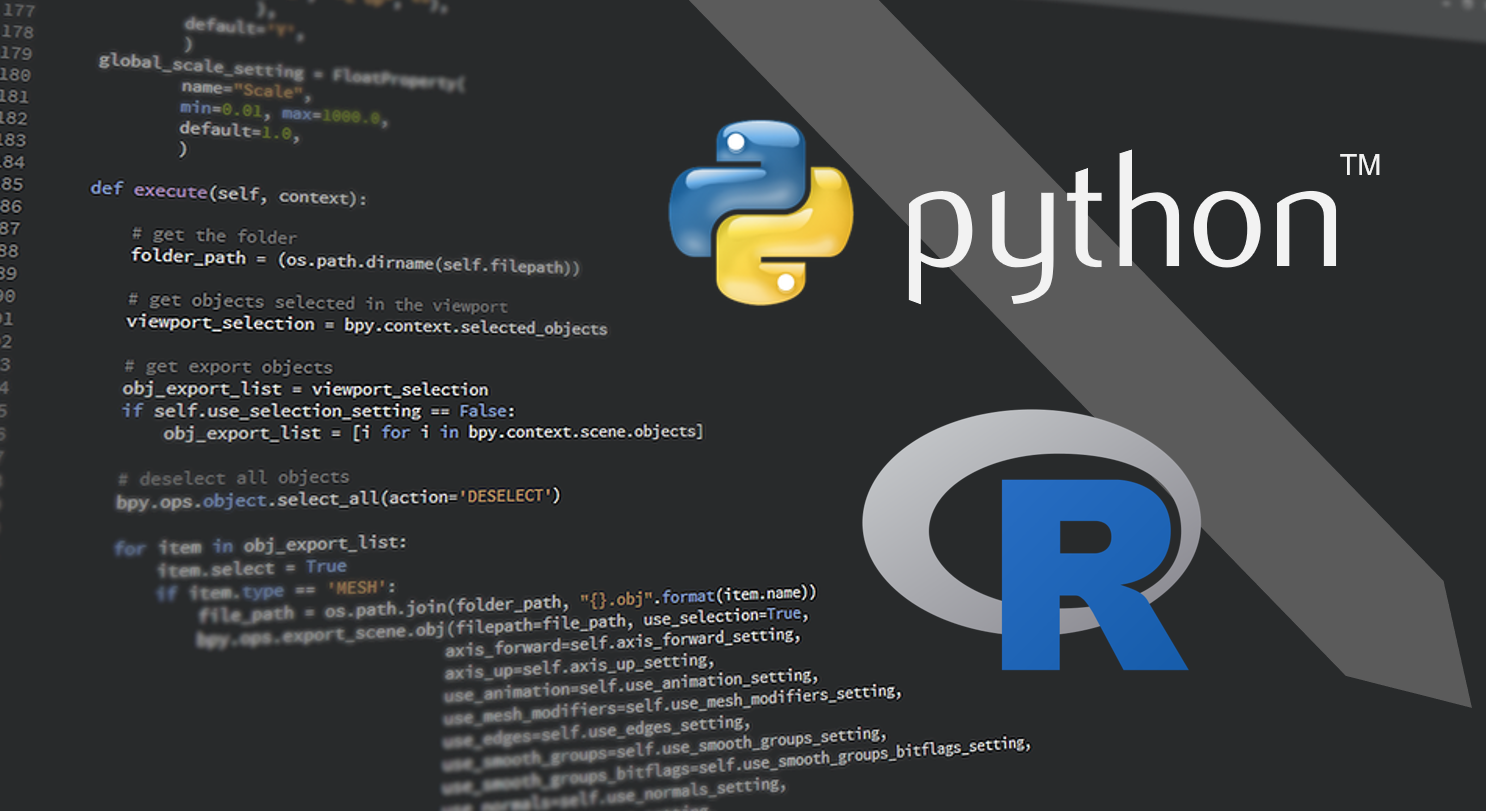Click the "min=0.01, max=1000.0," line
Image resolution: width=1486 pixels, height=811 pixels.
click(x=284, y=112)
